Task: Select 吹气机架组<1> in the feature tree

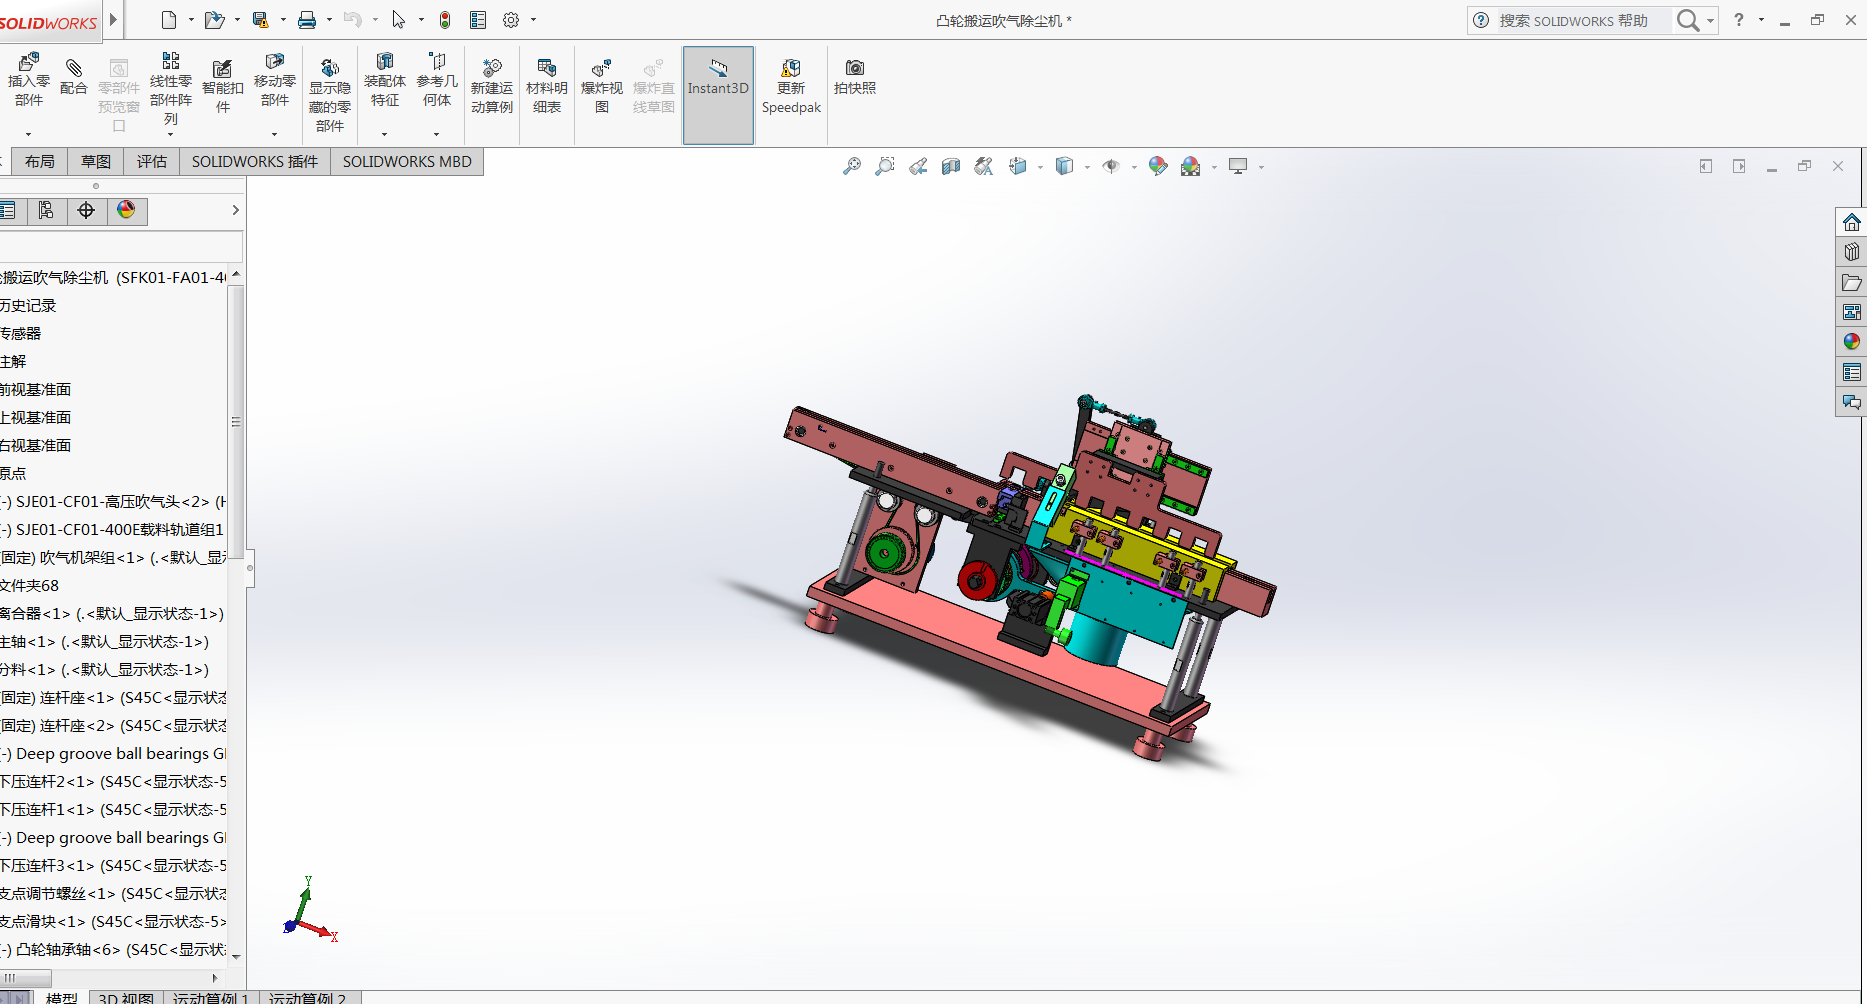Action: coord(113,558)
